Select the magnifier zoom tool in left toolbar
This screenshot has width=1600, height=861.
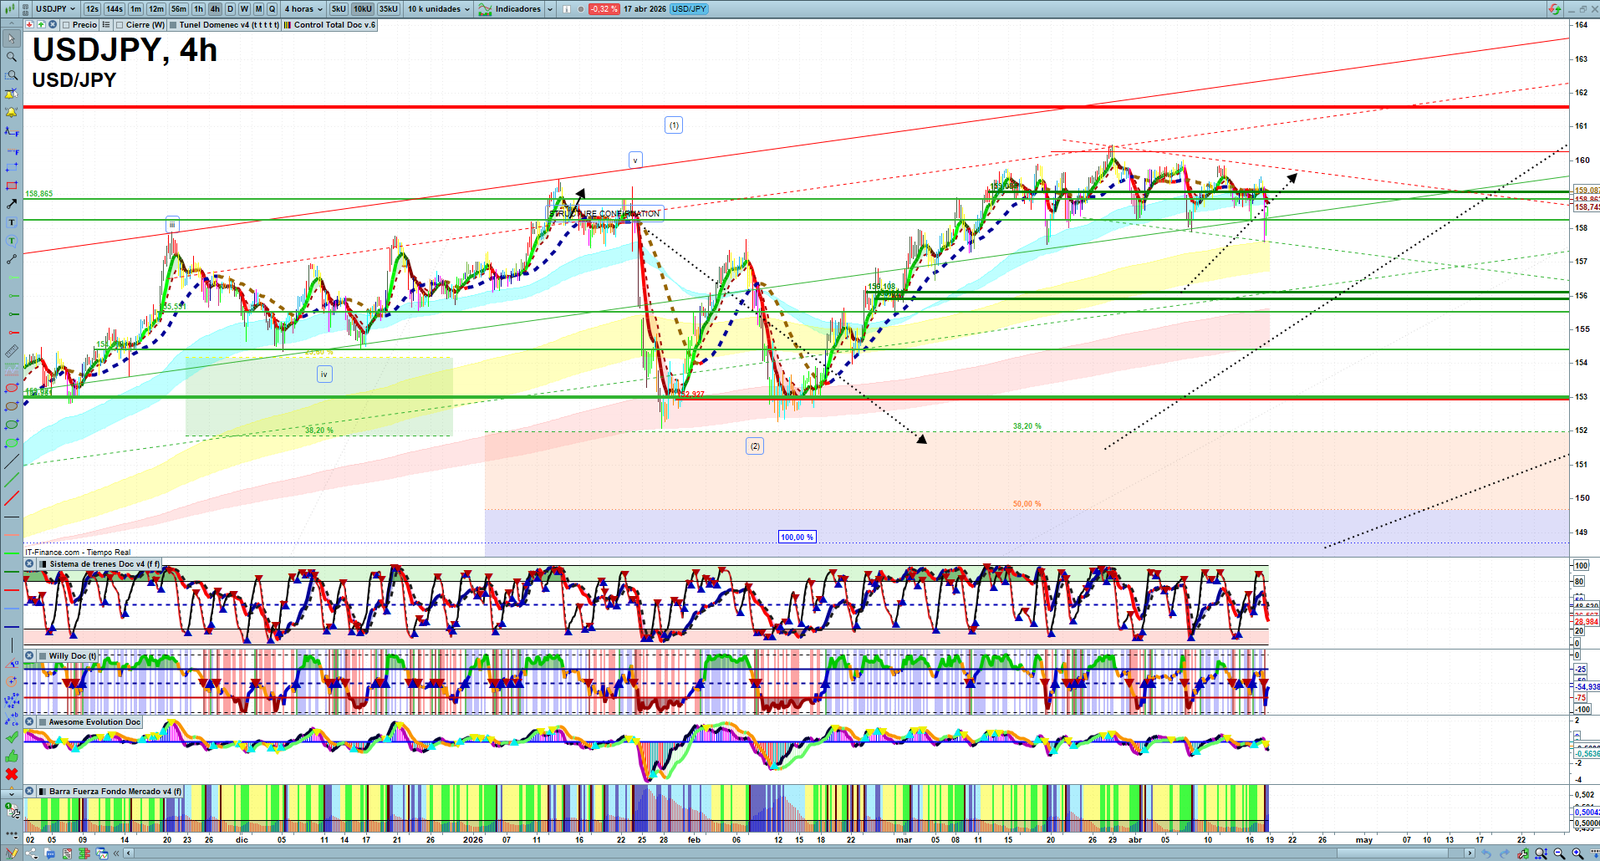click(x=12, y=57)
